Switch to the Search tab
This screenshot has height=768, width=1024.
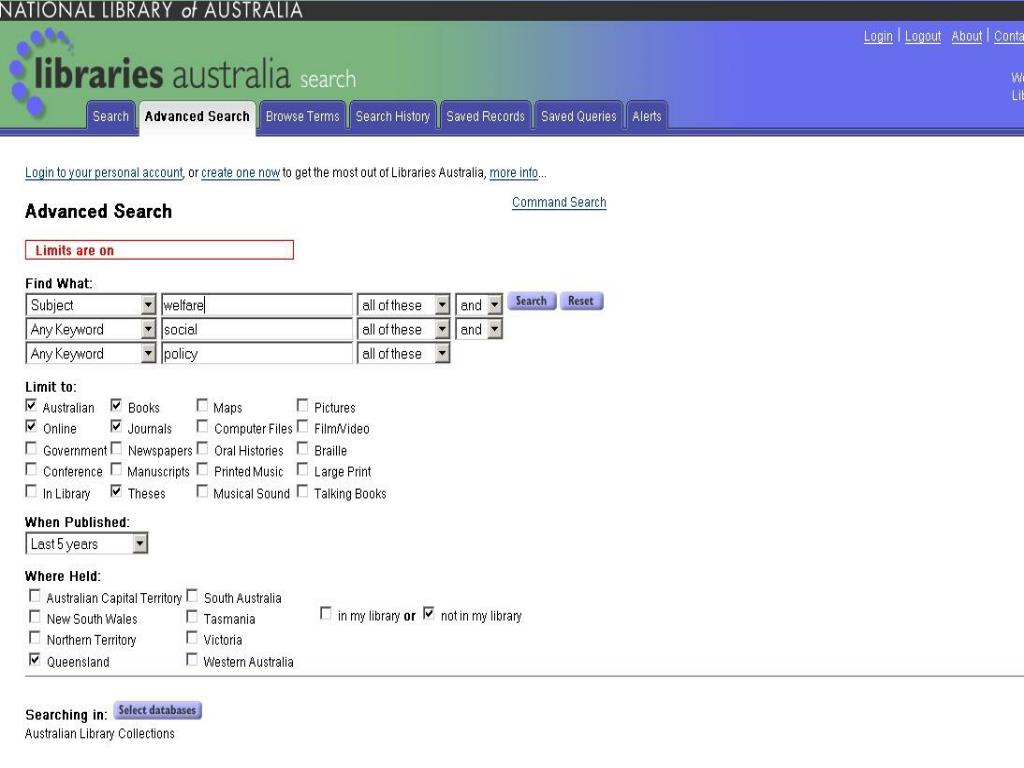tap(110, 116)
